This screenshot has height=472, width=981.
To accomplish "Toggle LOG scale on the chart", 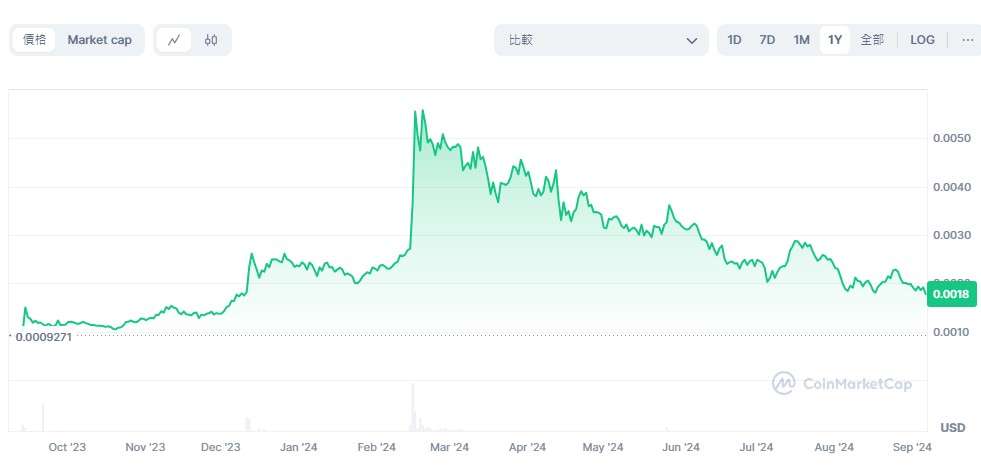I will tap(922, 40).
